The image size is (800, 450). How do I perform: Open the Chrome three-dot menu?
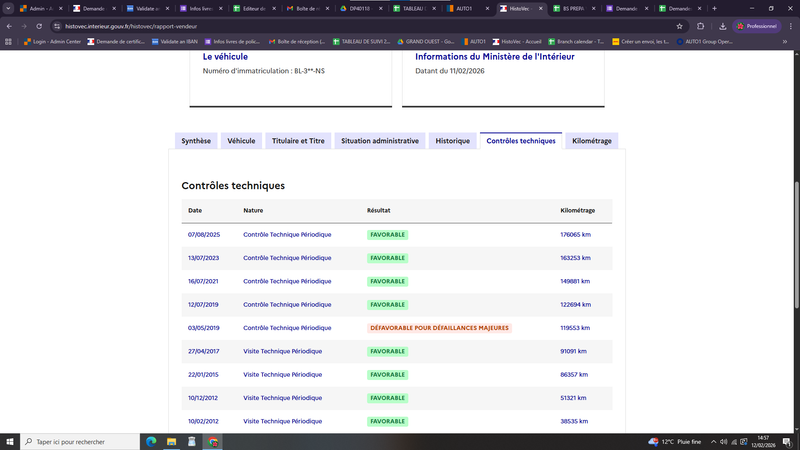(x=790, y=26)
